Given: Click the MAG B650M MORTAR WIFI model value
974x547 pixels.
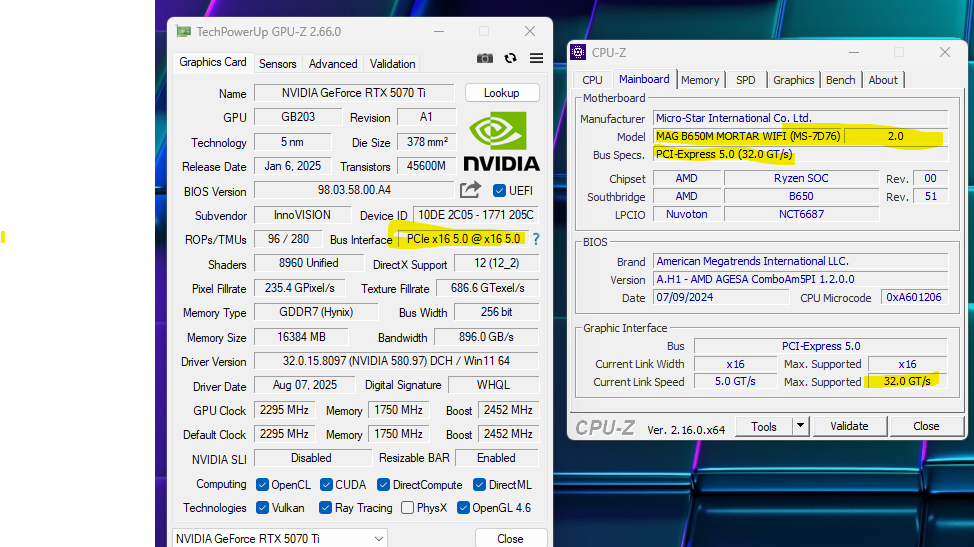Looking at the screenshot, I should pos(748,136).
